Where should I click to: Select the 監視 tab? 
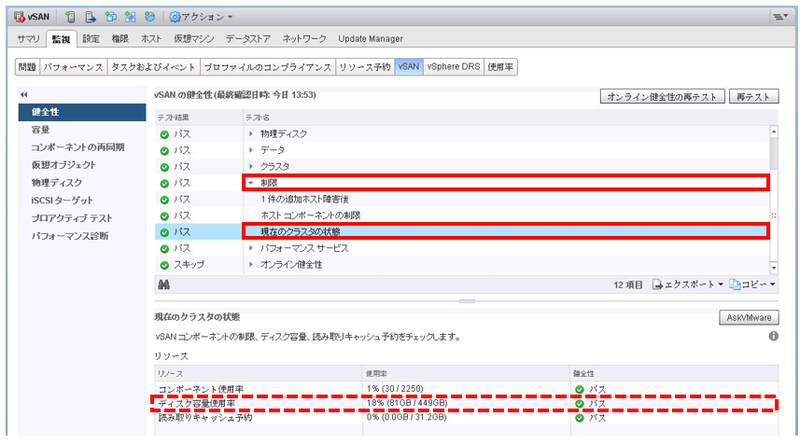click(61, 39)
